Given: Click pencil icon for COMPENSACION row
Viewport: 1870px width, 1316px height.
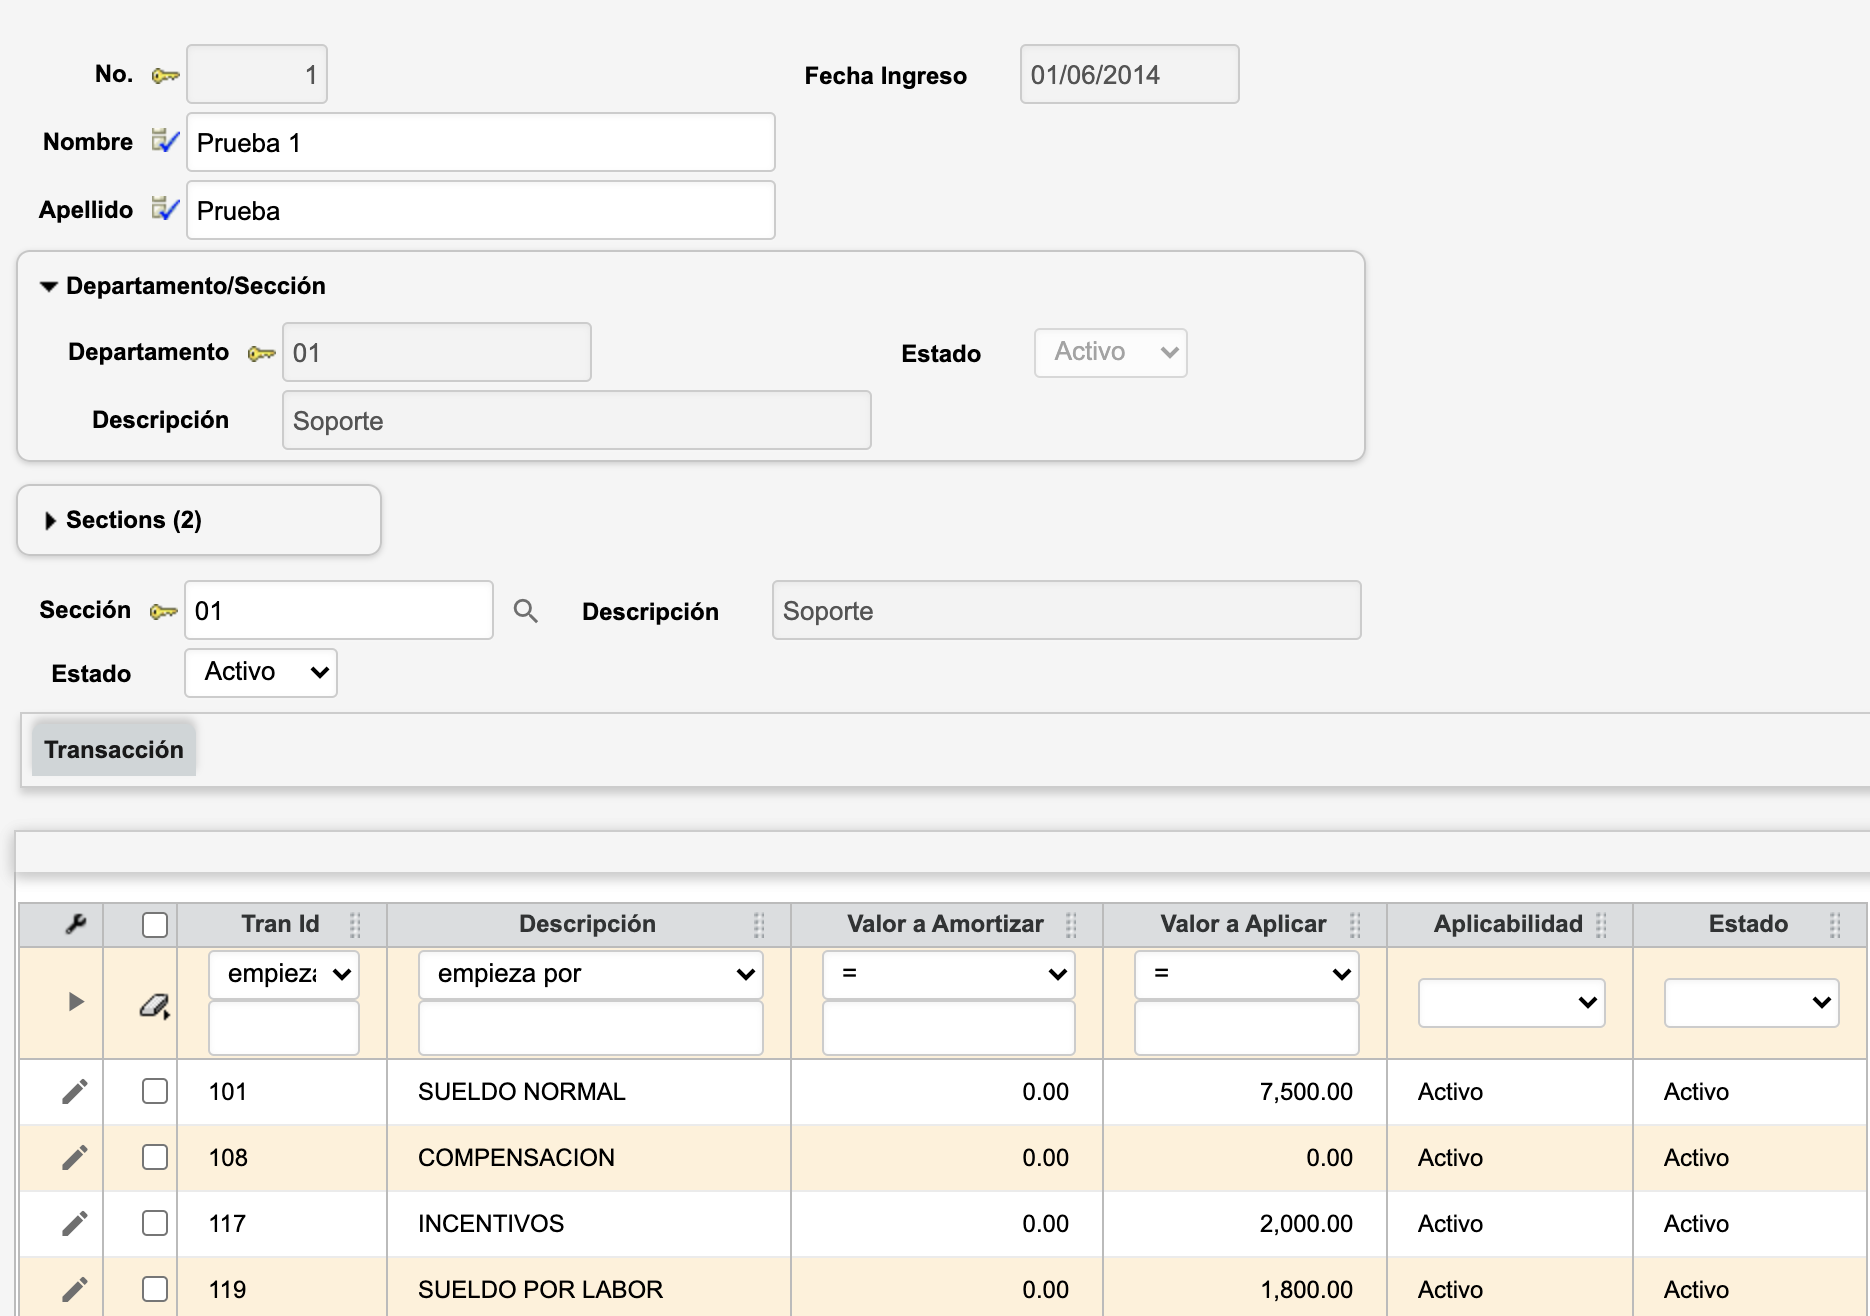Looking at the screenshot, I should [75, 1157].
